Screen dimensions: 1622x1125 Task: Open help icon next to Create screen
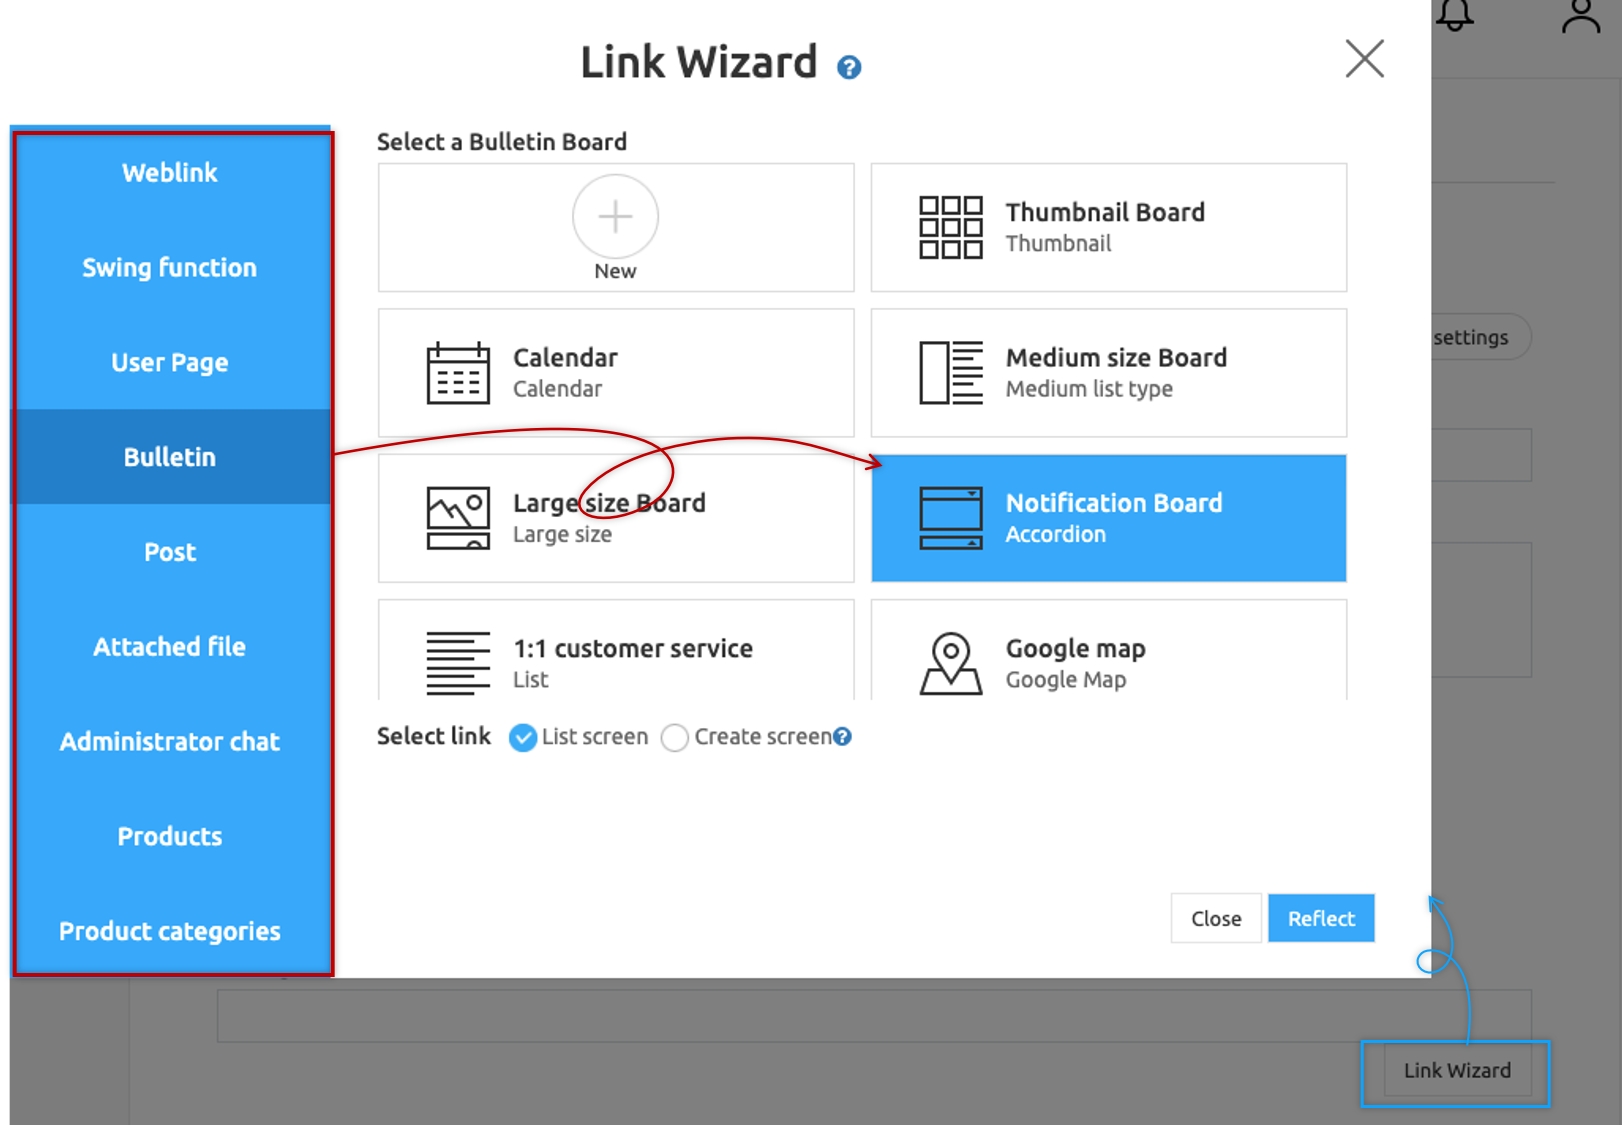[843, 736]
